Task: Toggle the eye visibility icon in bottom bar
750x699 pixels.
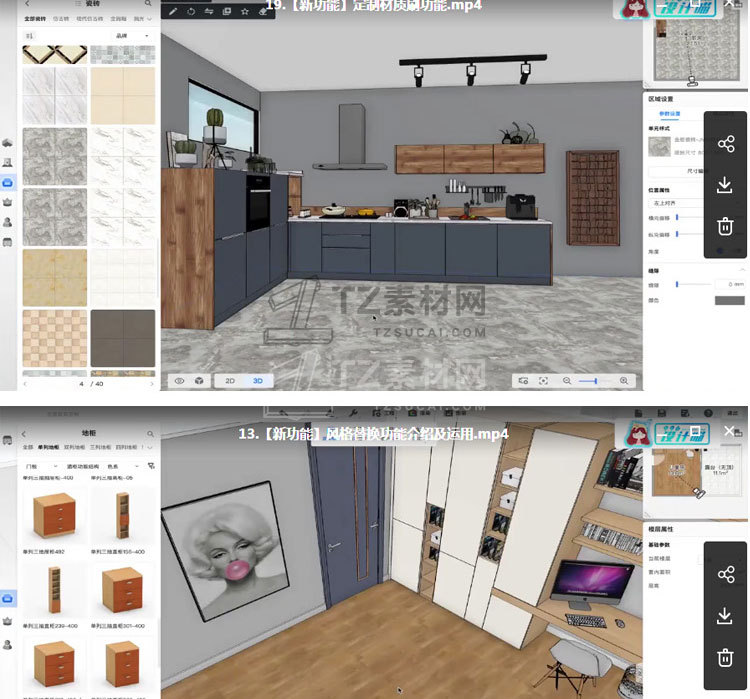Action: (x=179, y=381)
